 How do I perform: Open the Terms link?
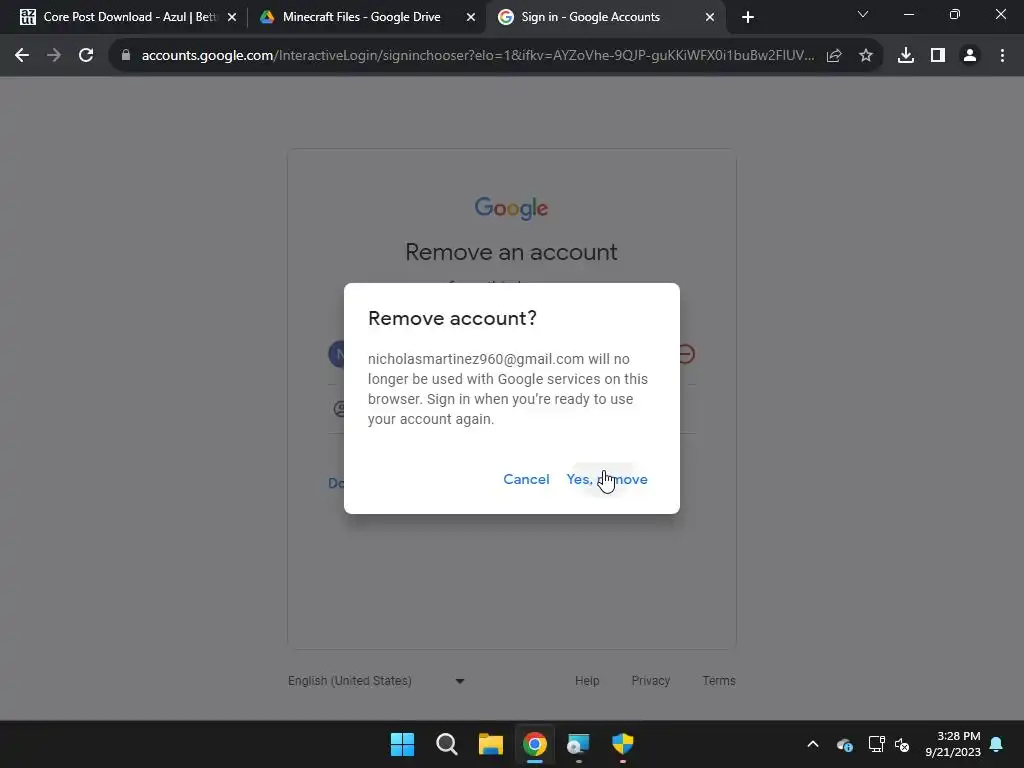click(x=719, y=680)
